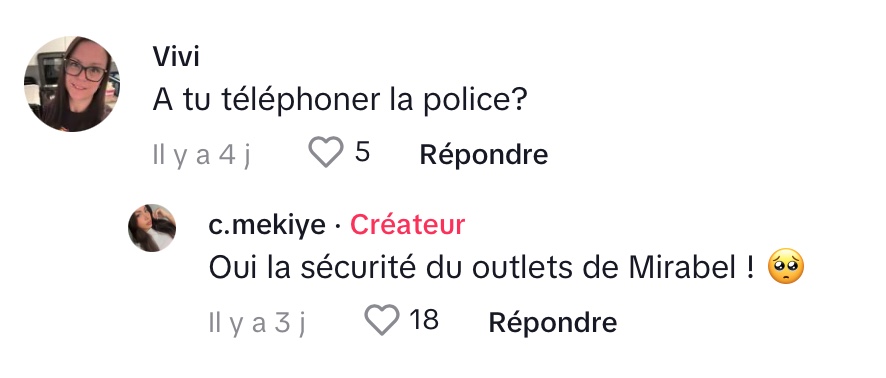
Task: Click the 'Il y a 4 j' timestamp
Action: pyautogui.click(x=201, y=155)
